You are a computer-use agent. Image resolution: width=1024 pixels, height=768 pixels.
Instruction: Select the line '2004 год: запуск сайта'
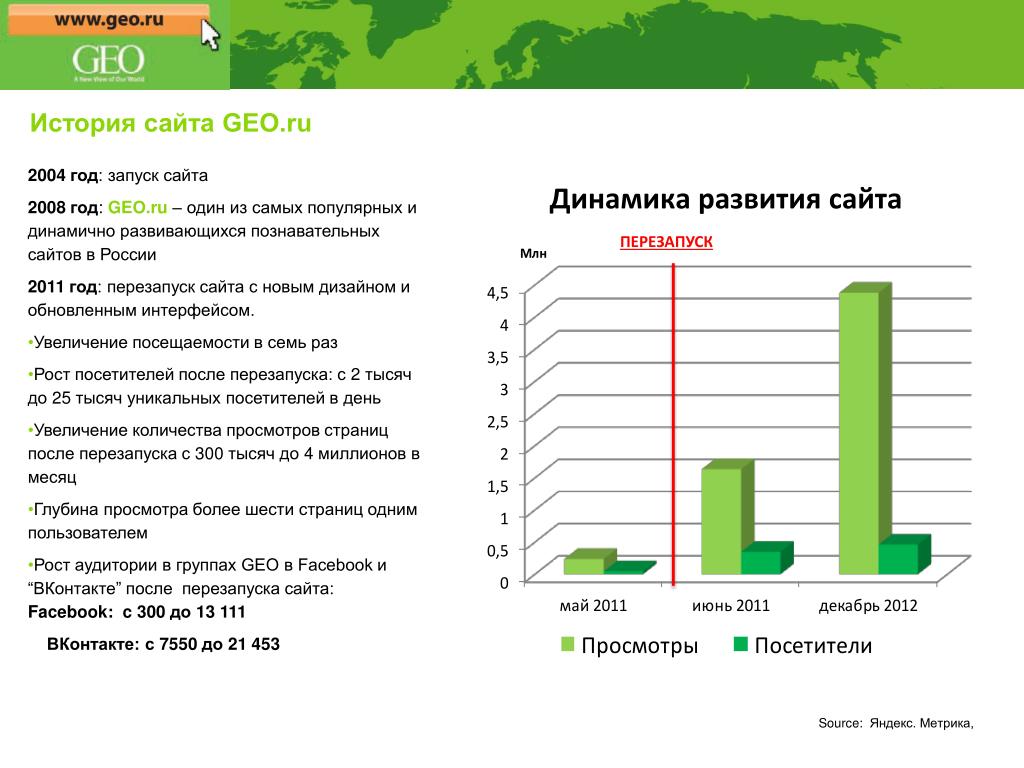click(118, 176)
